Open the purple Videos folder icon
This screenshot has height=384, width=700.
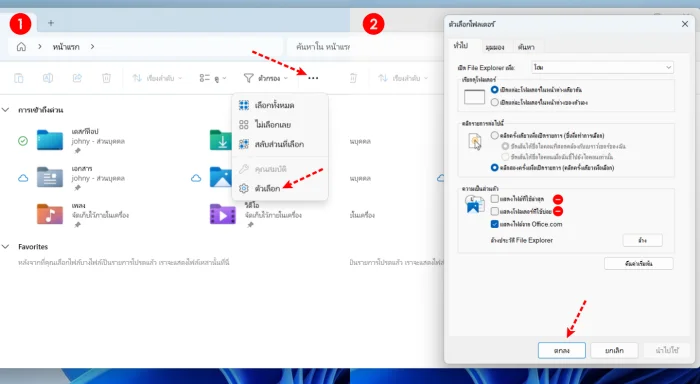click(x=223, y=214)
